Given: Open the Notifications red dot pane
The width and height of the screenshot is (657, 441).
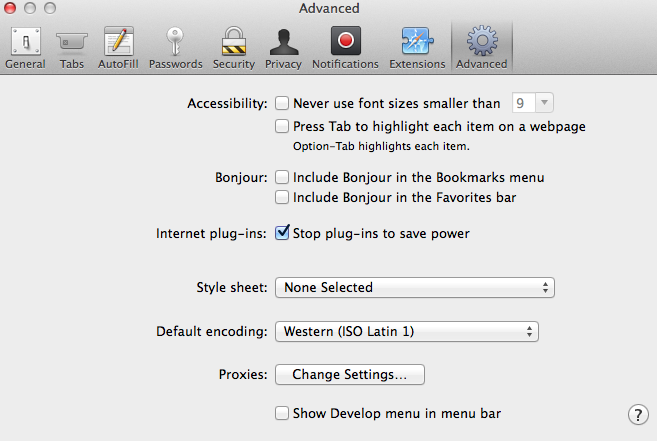Looking at the screenshot, I should (345, 48).
